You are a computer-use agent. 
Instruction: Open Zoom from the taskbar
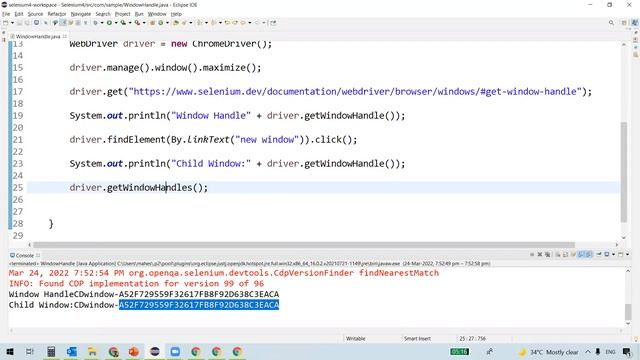click(x=175, y=351)
